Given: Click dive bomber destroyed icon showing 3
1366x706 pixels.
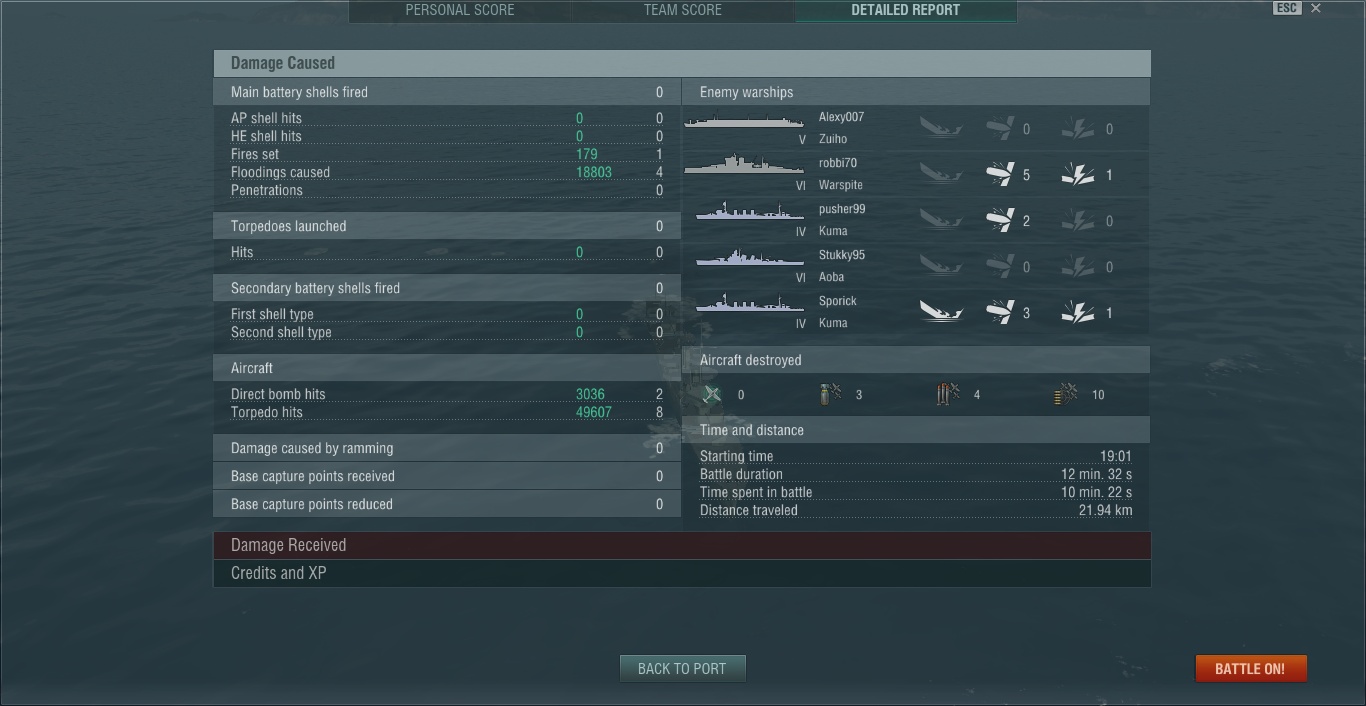Looking at the screenshot, I should (830, 395).
